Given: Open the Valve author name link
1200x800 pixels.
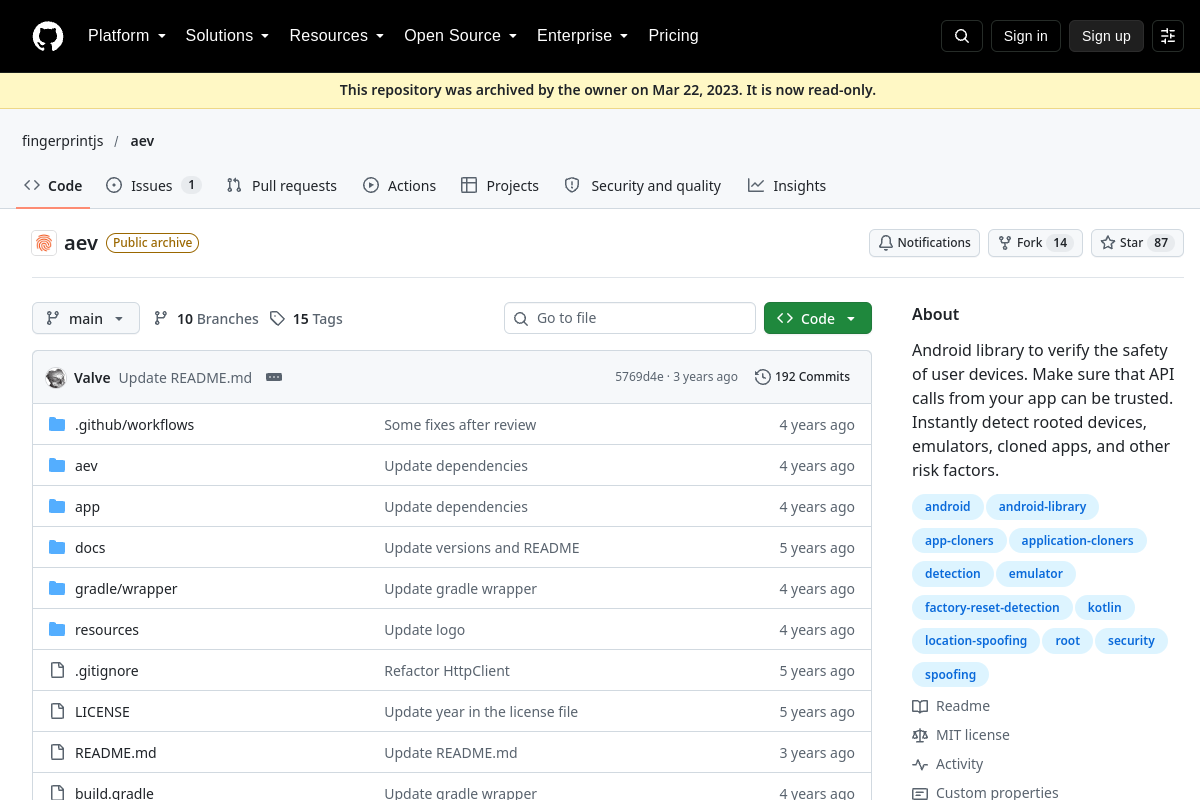Looking at the screenshot, I should (92, 377).
